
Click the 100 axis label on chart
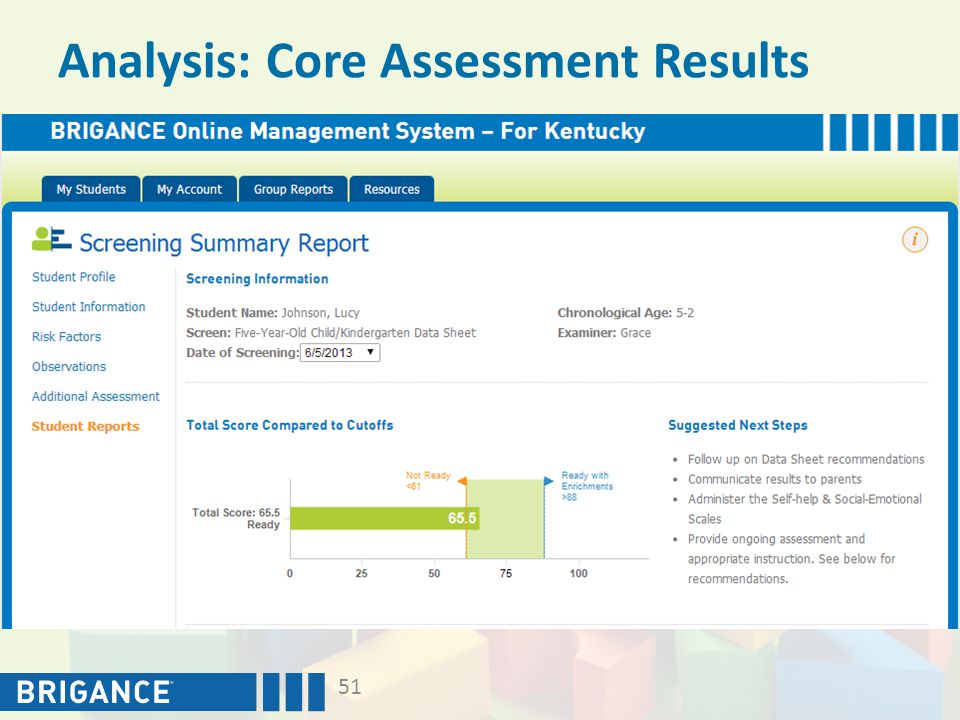[579, 574]
